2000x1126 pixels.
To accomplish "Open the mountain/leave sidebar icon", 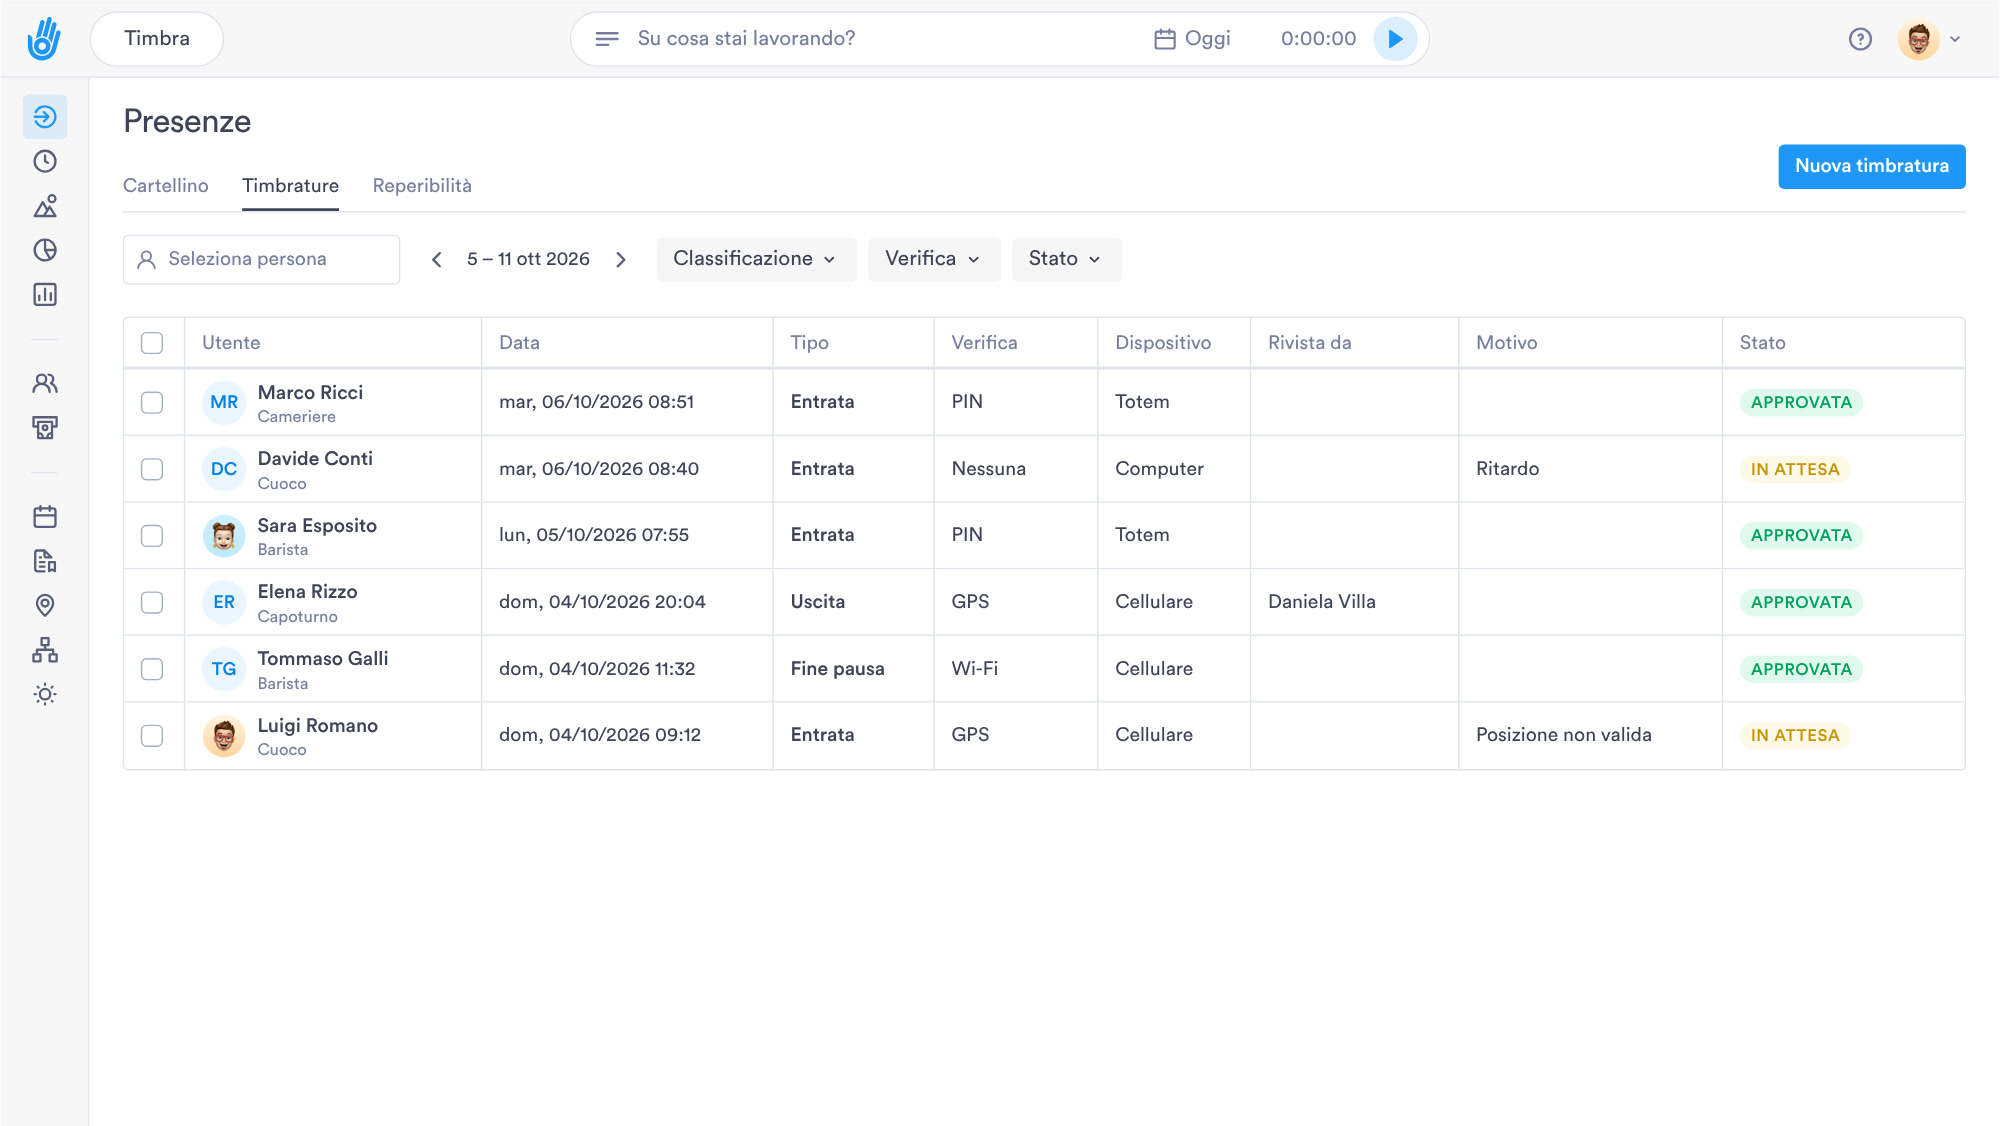I will click(45, 206).
